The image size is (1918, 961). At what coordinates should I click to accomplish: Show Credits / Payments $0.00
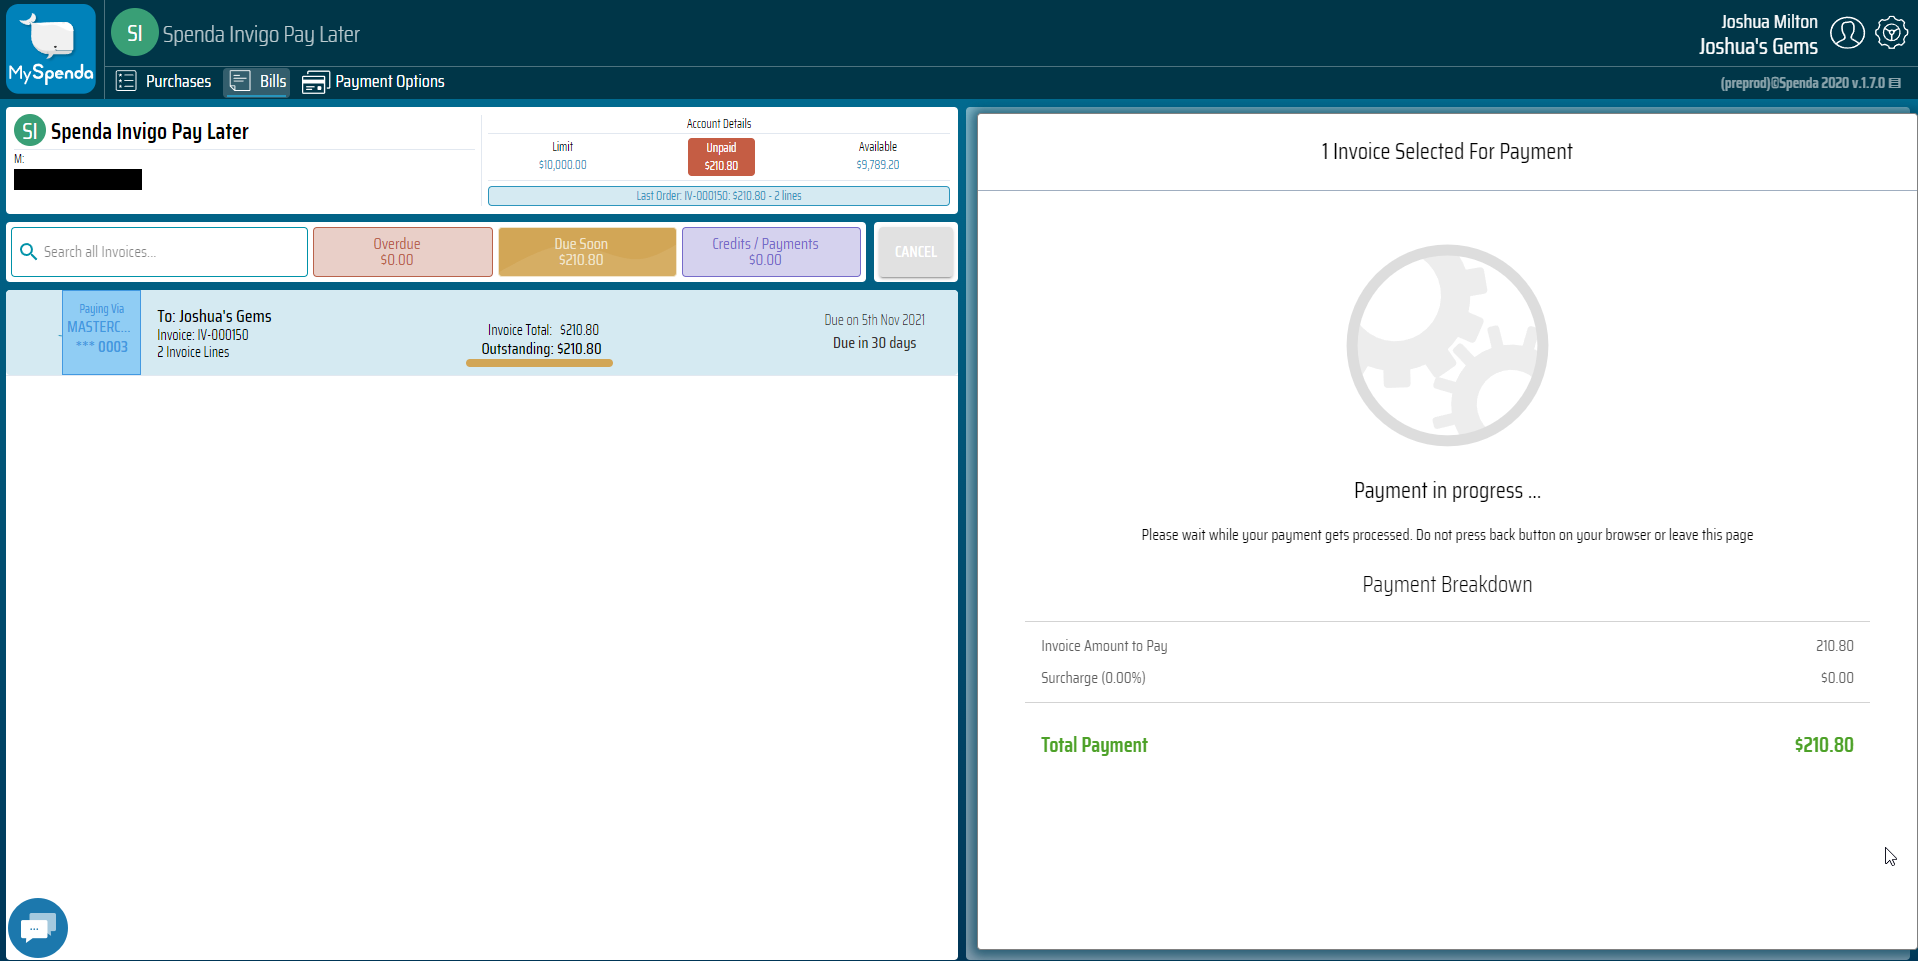point(771,252)
